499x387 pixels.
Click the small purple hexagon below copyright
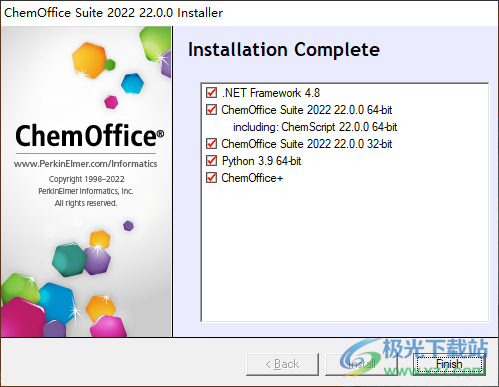coord(128,226)
